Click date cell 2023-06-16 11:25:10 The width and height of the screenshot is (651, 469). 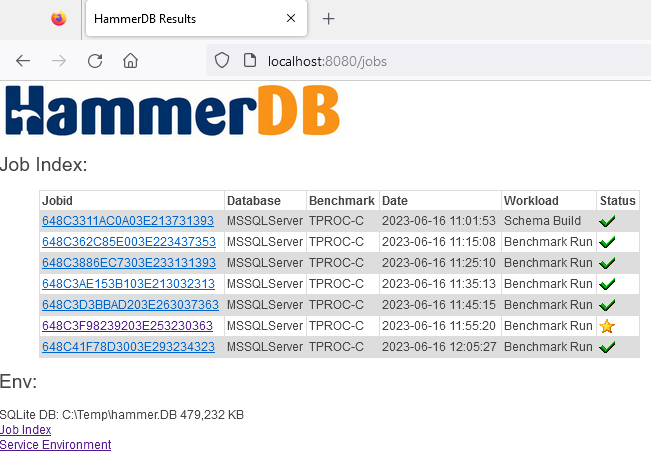pyautogui.click(x=439, y=263)
